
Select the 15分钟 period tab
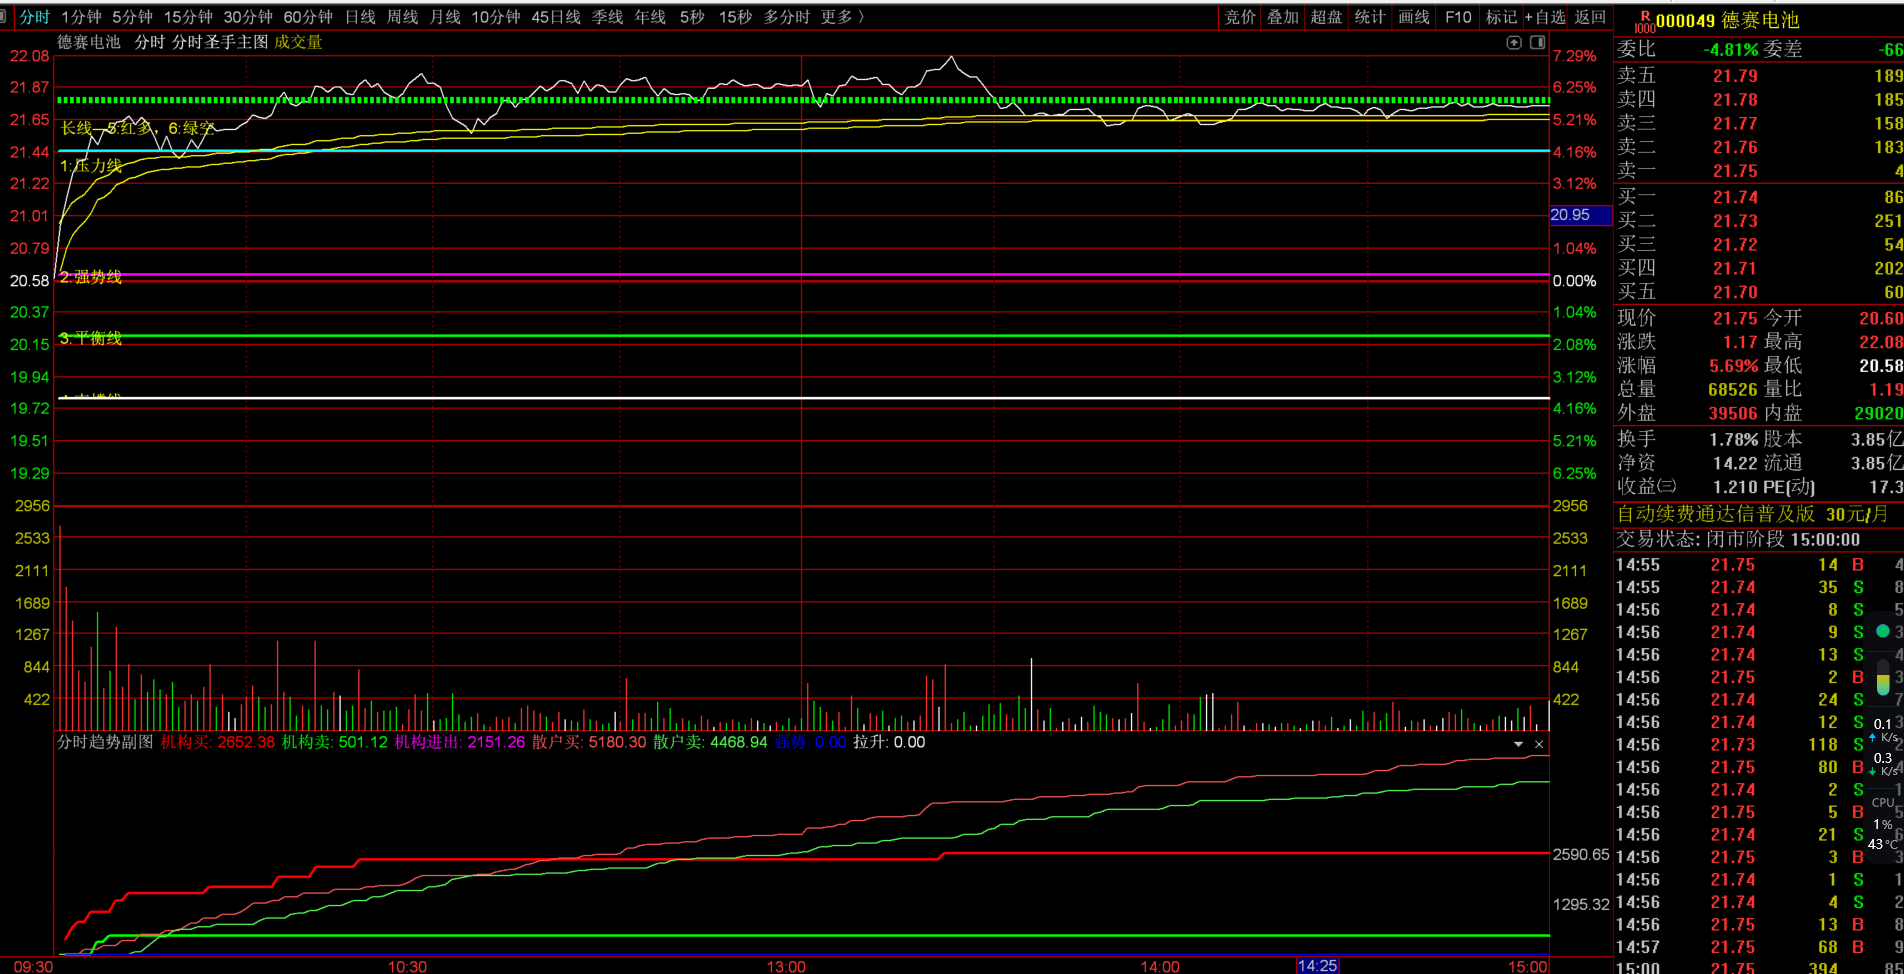pos(188,17)
